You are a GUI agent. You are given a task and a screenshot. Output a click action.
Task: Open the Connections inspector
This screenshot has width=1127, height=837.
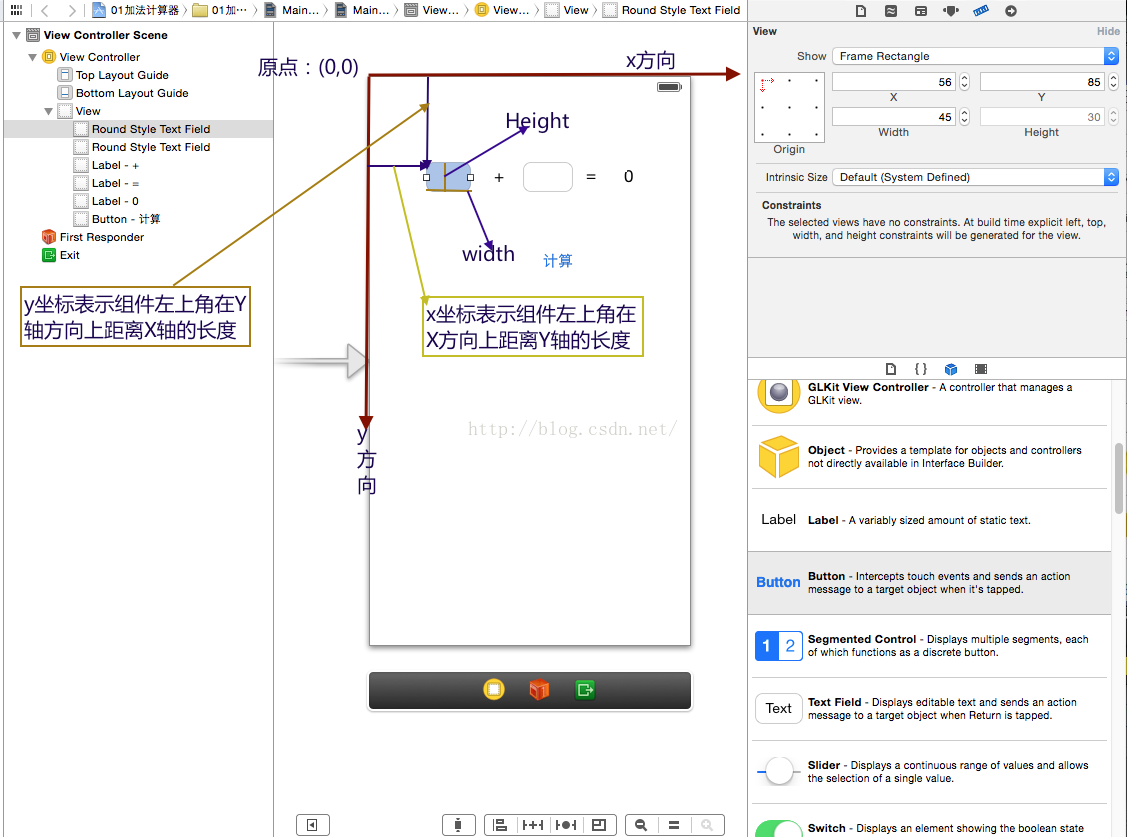click(1011, 11)
